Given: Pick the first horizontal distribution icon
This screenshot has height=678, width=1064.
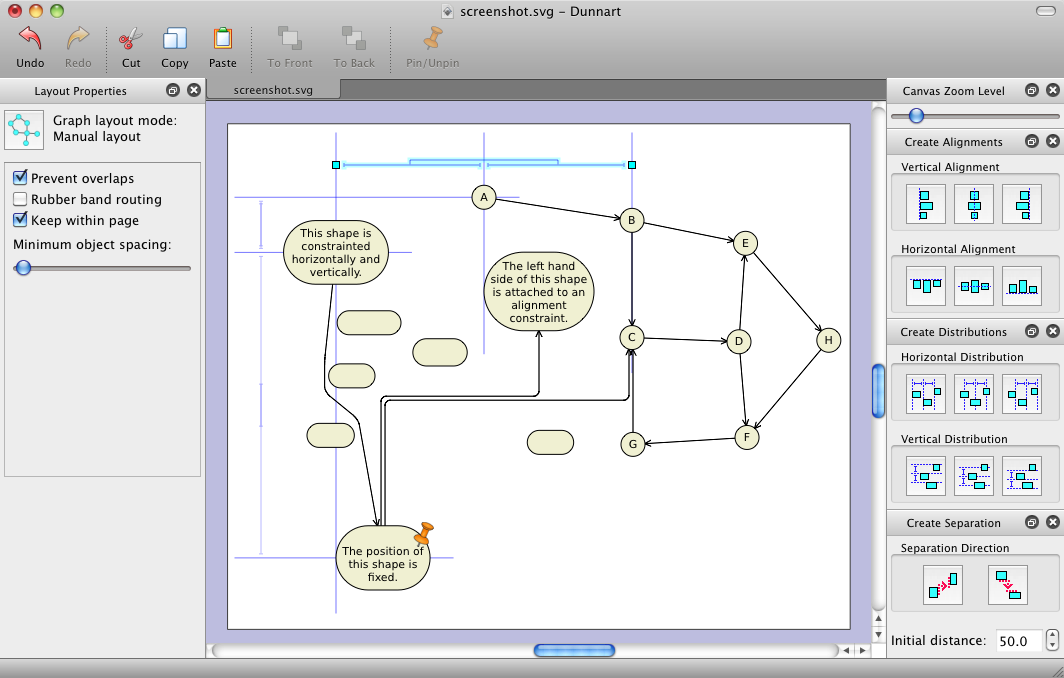Looking at the screenshot, I should pyautogui.click(x=925, y=394).
